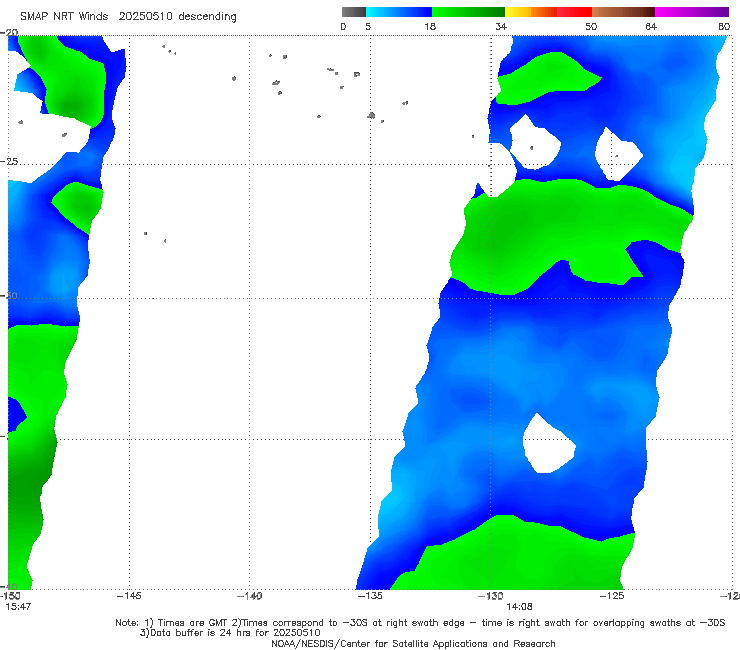Screen dimensions: 740x650
Task: Click the color bar label '34'
Action: tap(501, 26)
